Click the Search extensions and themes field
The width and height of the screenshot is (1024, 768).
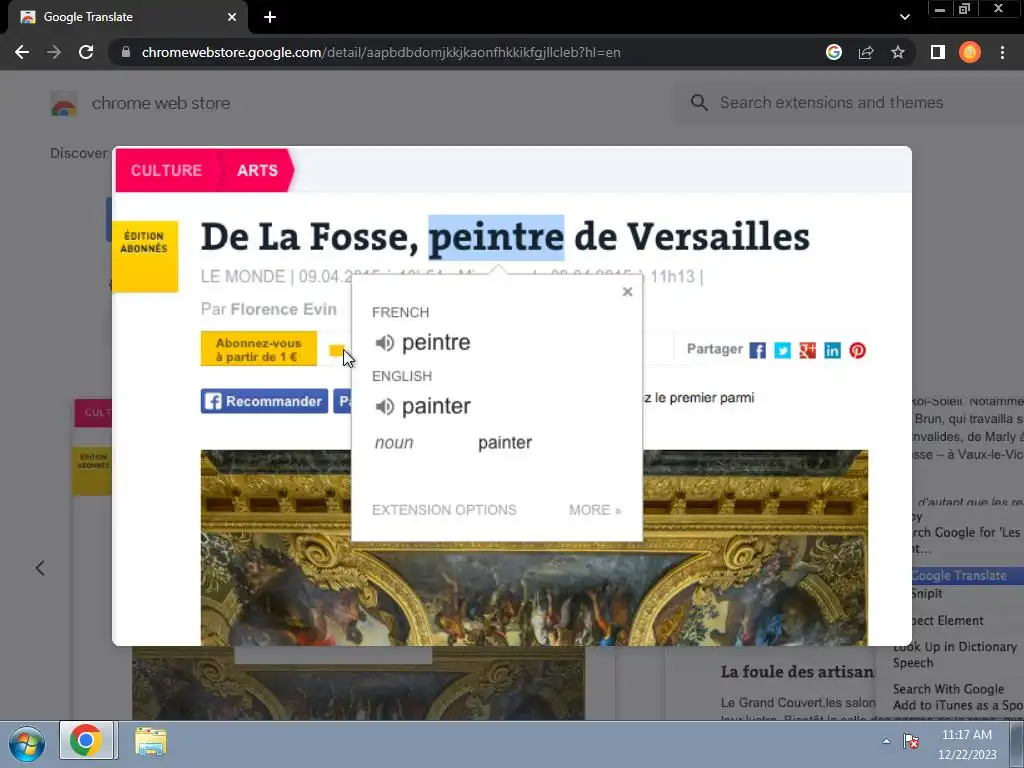coord(849,103)
